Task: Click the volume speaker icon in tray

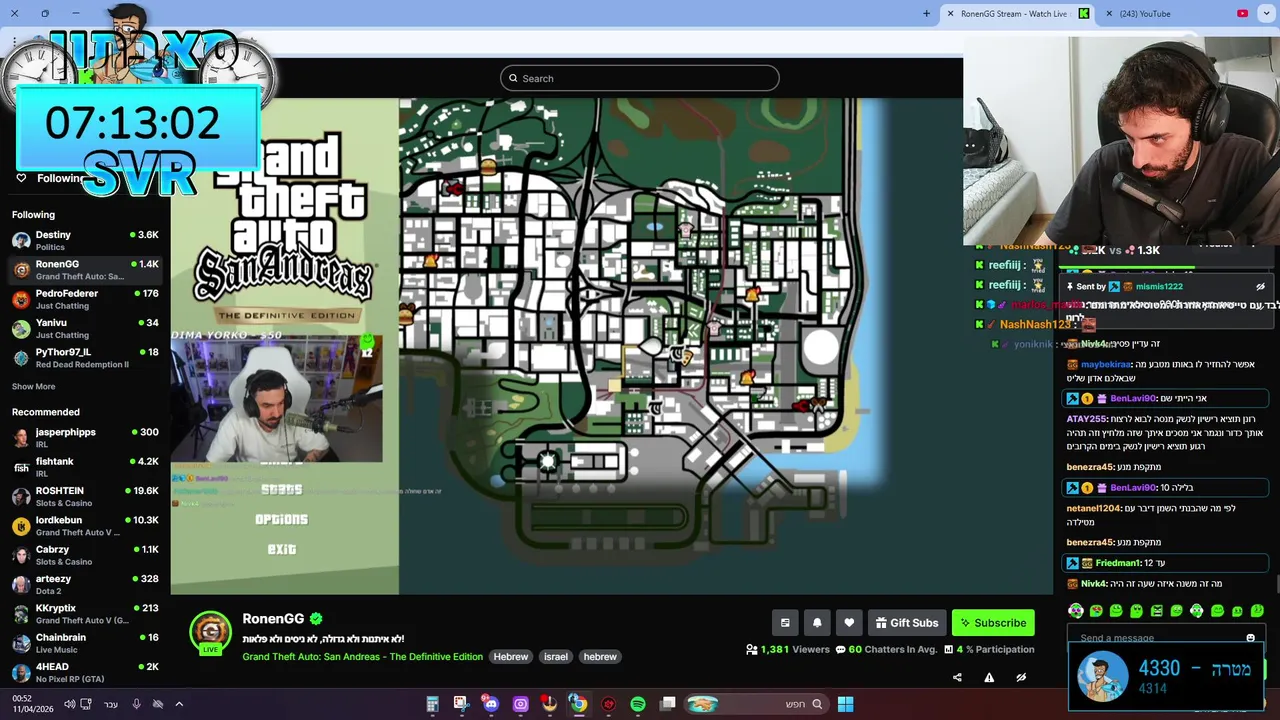Action: (70, 704)
